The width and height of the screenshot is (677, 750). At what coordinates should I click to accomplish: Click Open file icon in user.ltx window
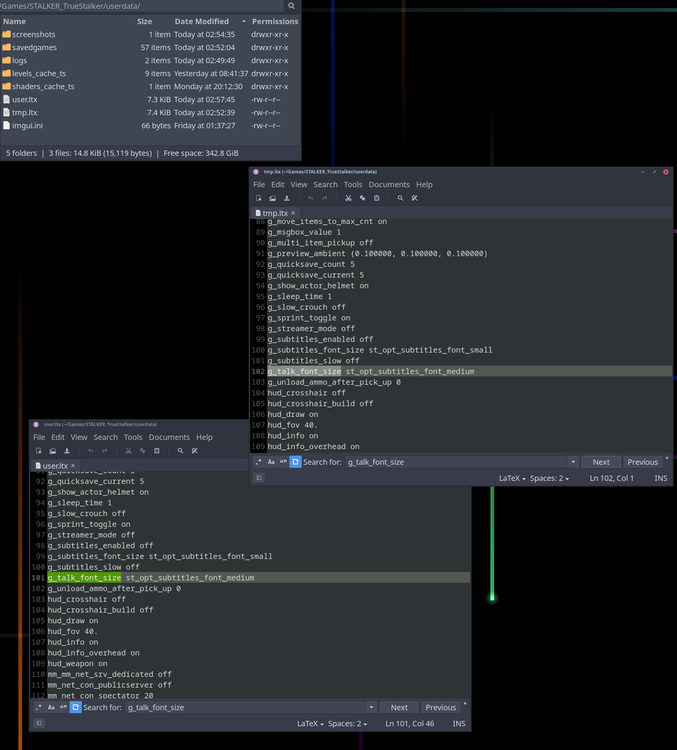click(x=53, y=451)
